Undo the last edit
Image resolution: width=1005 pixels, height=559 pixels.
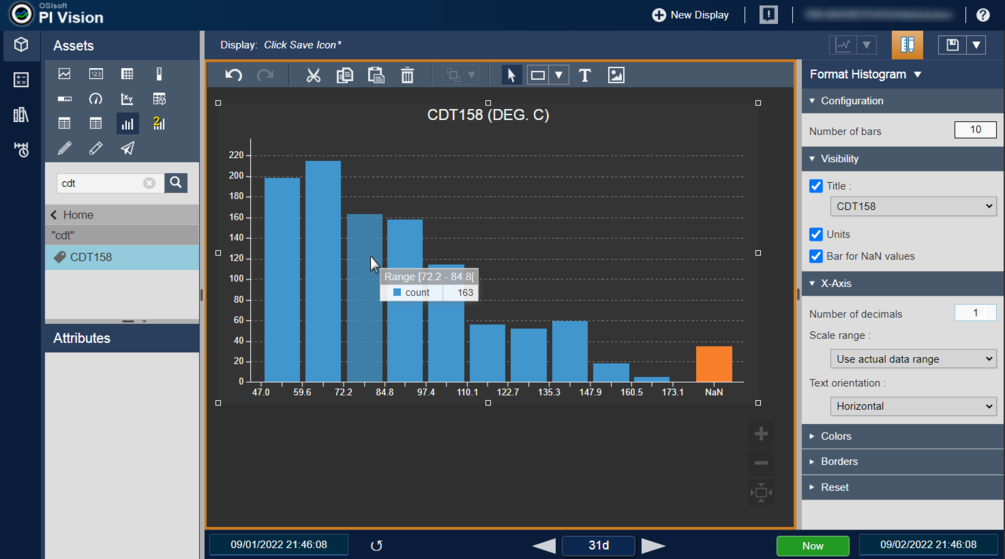click(x=234, y=75)
